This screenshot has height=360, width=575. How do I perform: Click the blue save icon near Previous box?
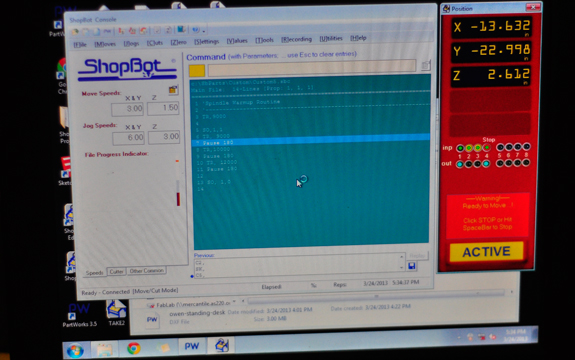tap(412, 266)
